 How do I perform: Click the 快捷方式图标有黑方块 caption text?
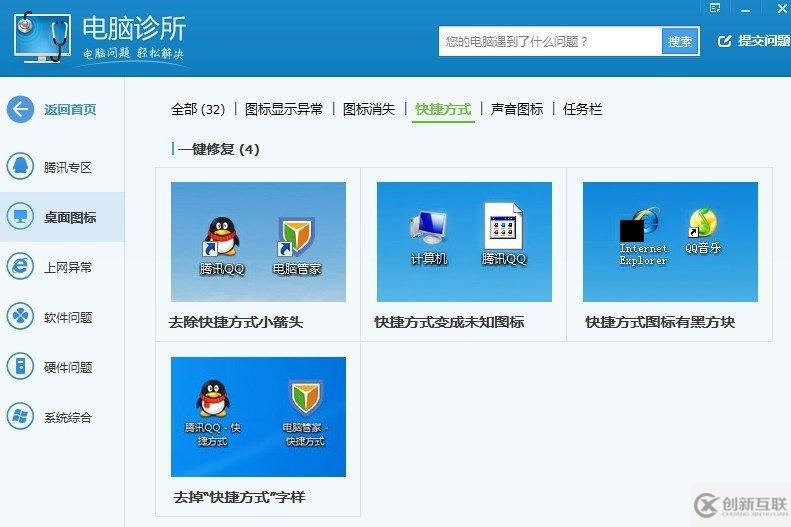click(x=660, y=322)
